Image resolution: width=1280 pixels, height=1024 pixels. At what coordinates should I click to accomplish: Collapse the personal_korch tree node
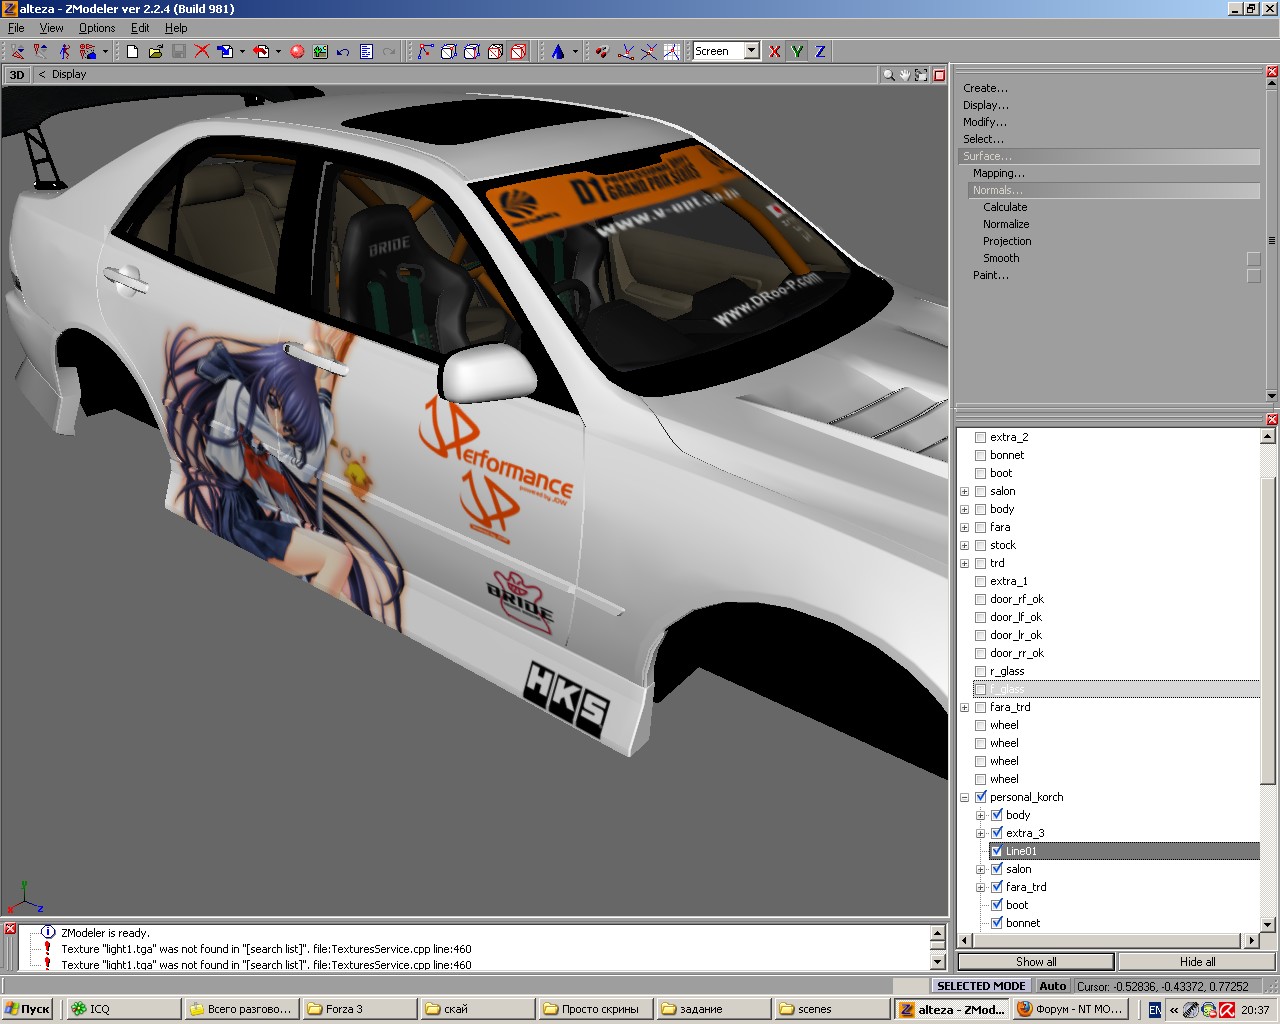[x=964, y=797]
